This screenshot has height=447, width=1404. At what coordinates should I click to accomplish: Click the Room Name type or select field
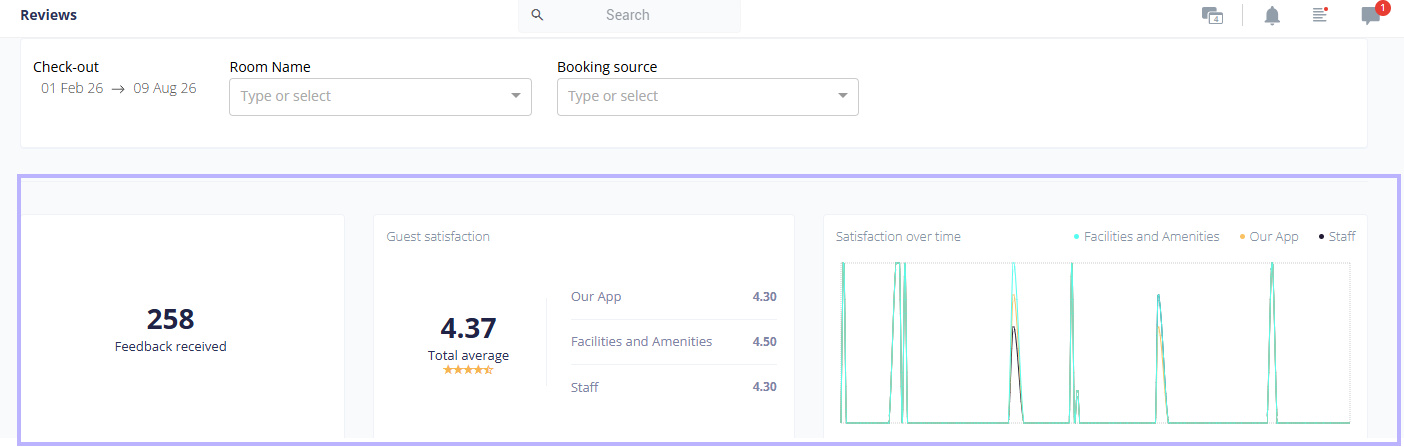point(380,96)
